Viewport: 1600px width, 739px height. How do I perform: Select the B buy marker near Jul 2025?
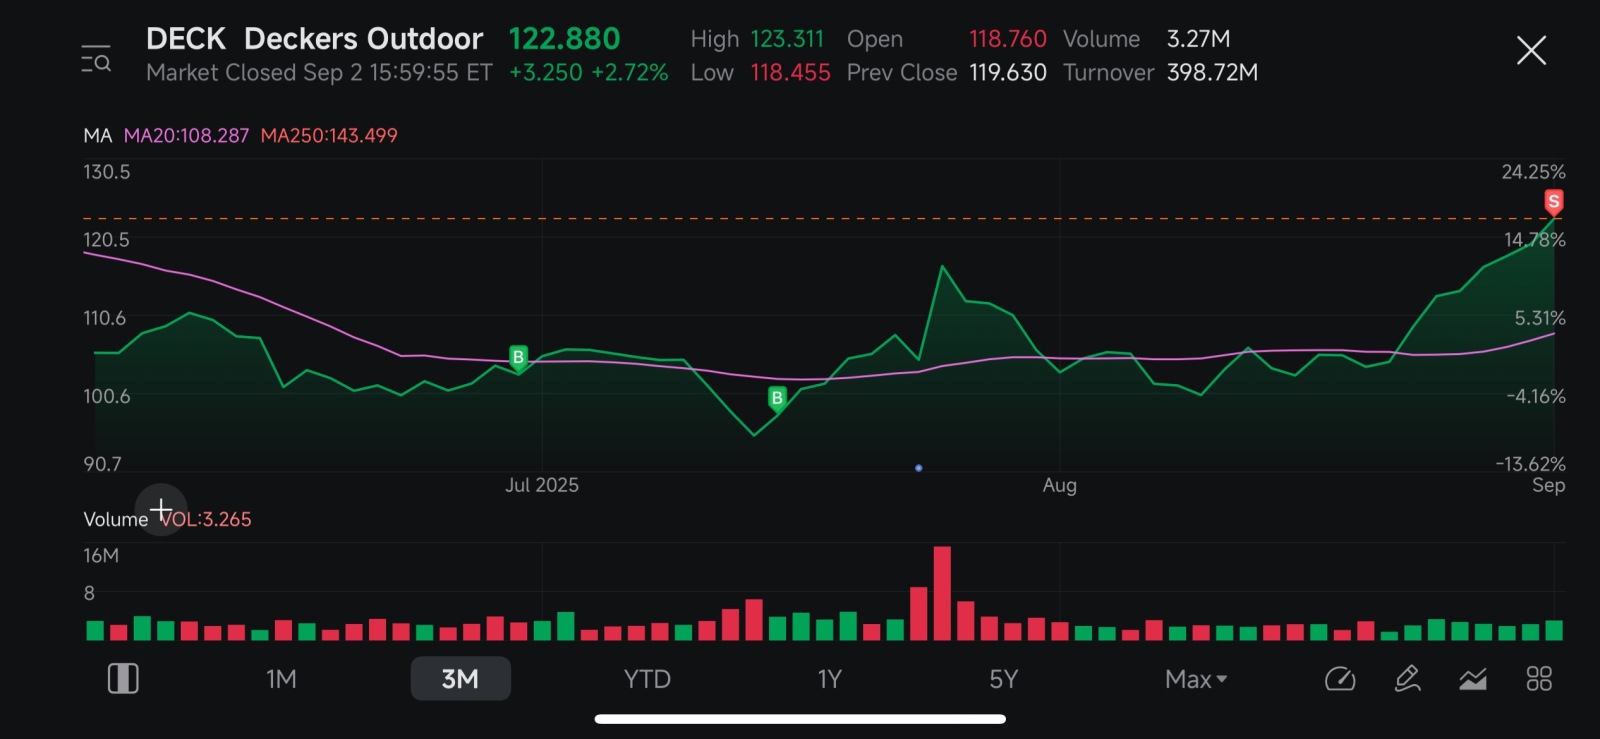point(518,358)
